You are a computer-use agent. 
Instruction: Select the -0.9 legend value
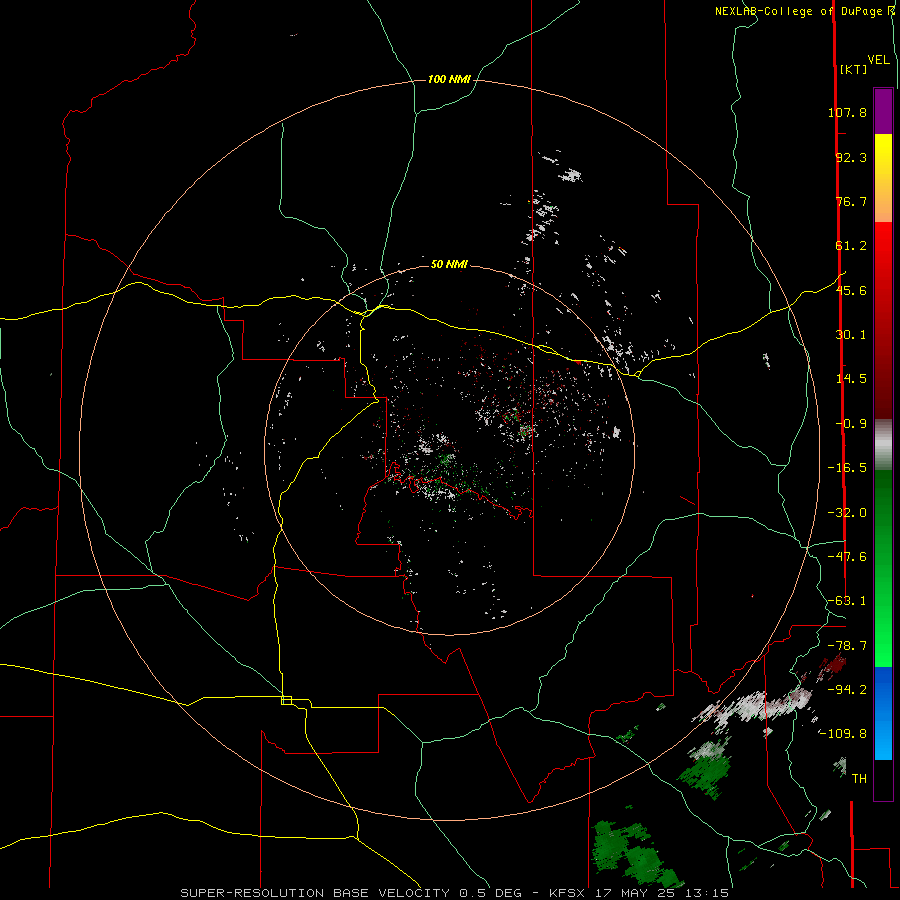point(851,424)
